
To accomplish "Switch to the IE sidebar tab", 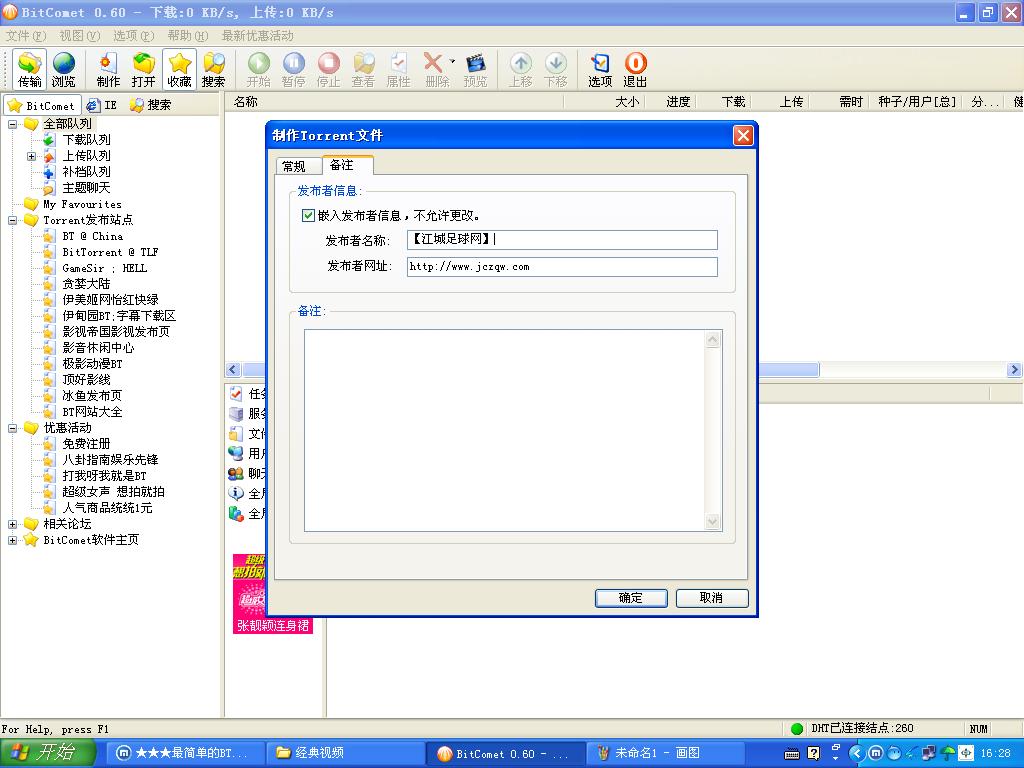I will (103, 105).
